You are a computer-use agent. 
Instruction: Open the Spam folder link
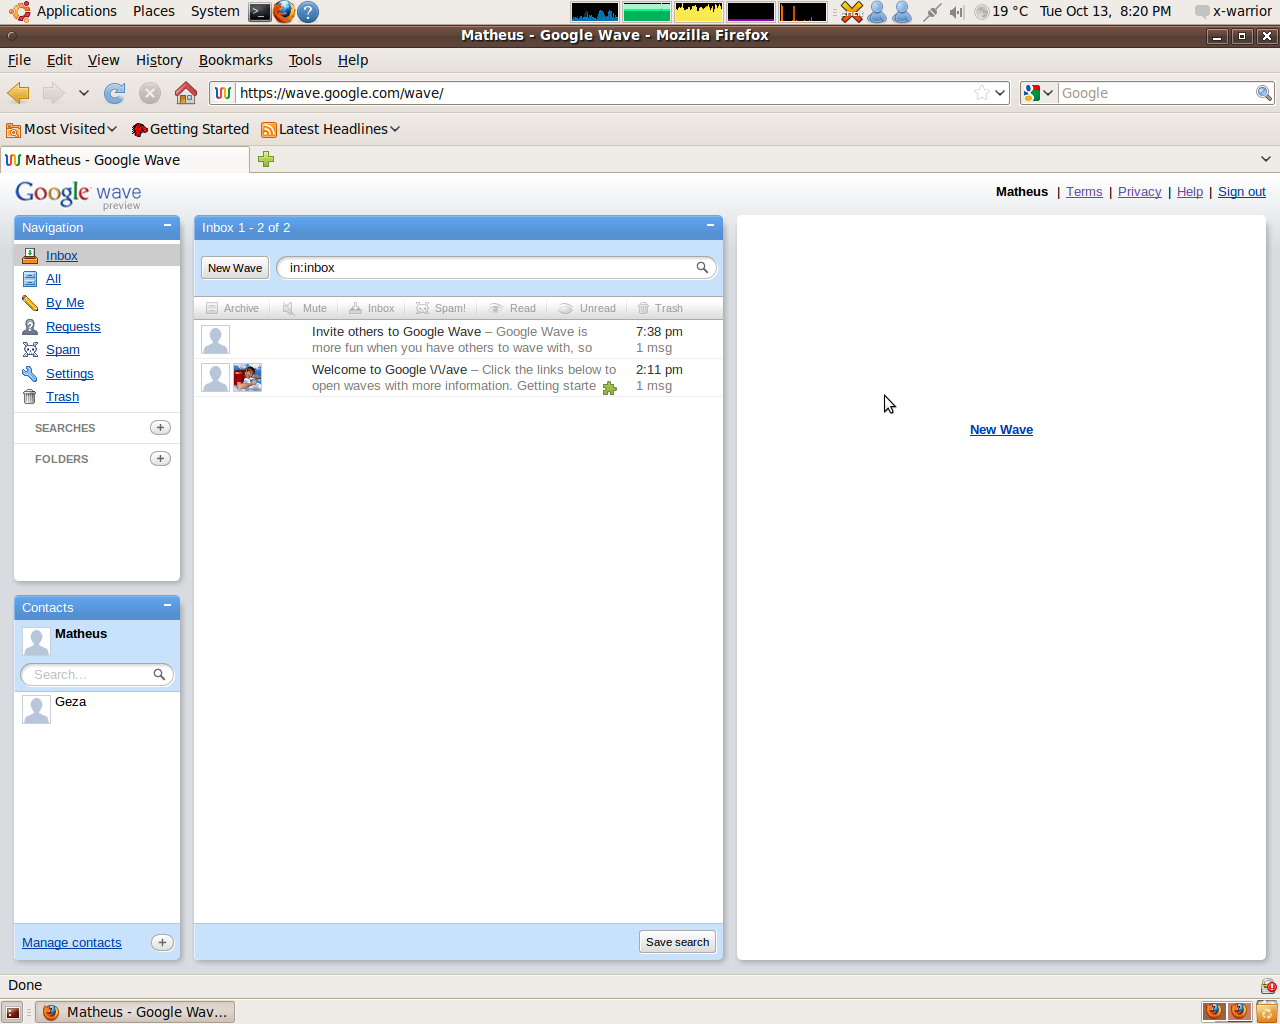(63, 350)
